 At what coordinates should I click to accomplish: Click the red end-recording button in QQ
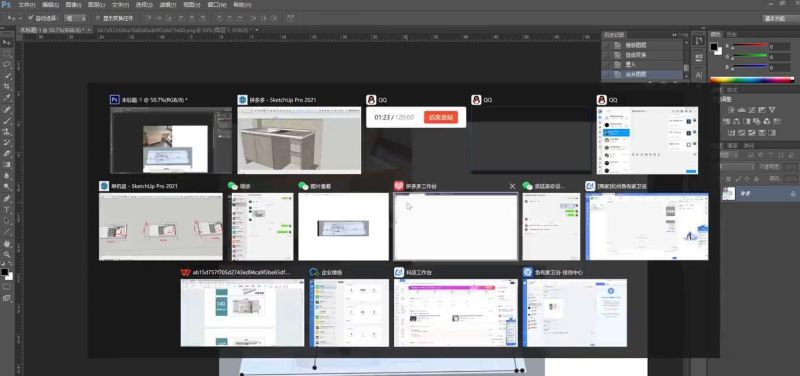(x=441, y=117)
